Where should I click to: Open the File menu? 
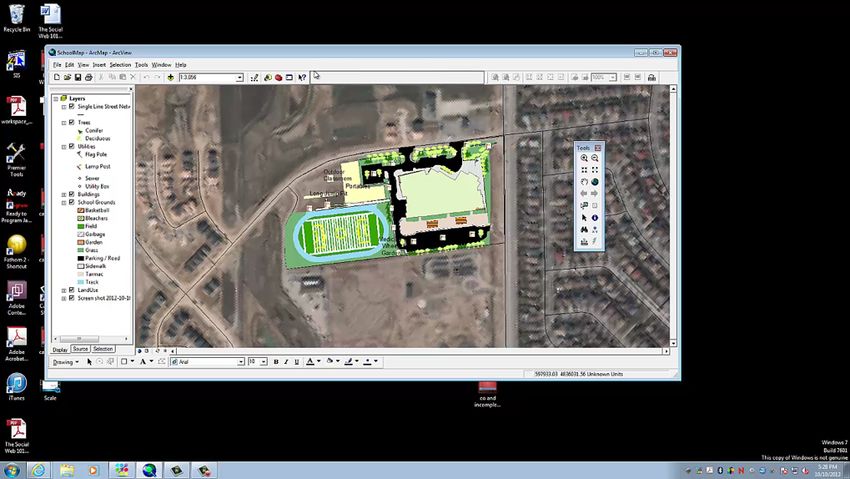coord(57,64)
